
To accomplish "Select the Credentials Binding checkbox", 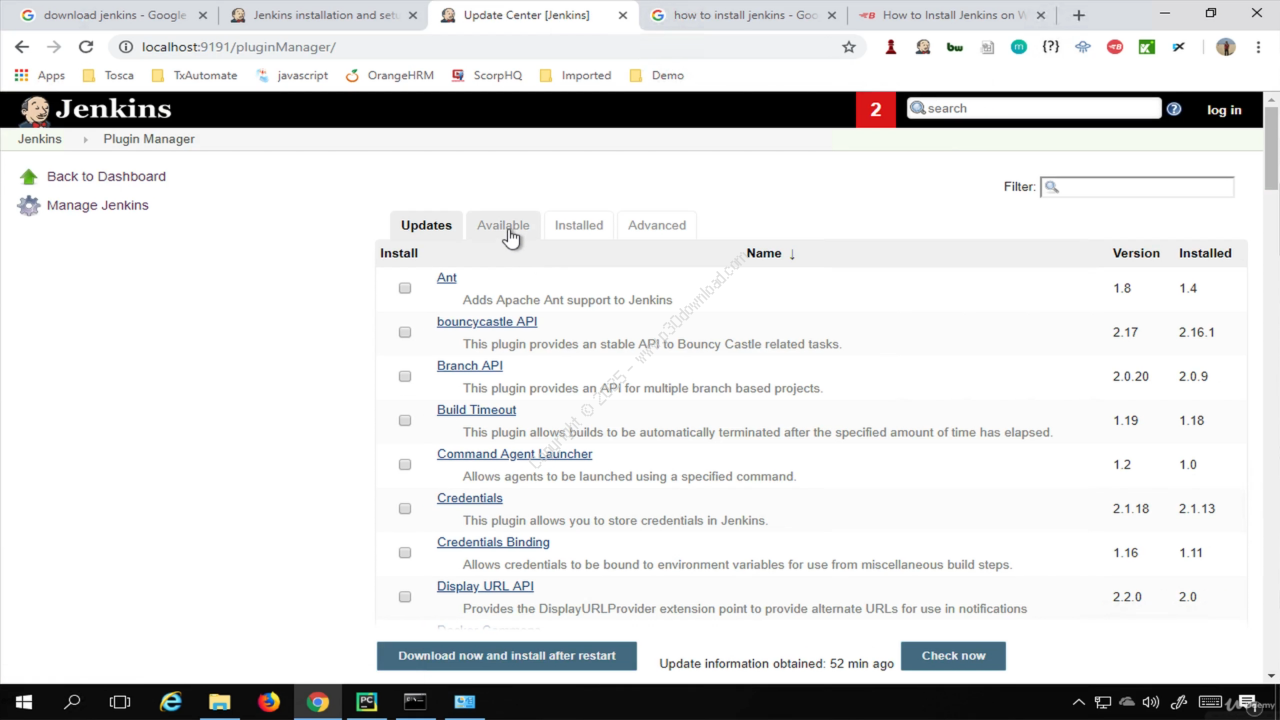I will [x=405, y=552].
